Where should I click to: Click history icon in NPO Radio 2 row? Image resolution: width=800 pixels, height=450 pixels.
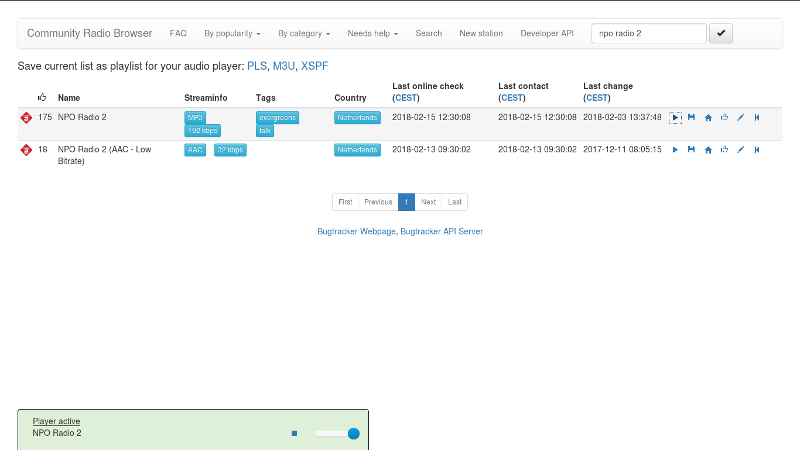pos(757,117)
